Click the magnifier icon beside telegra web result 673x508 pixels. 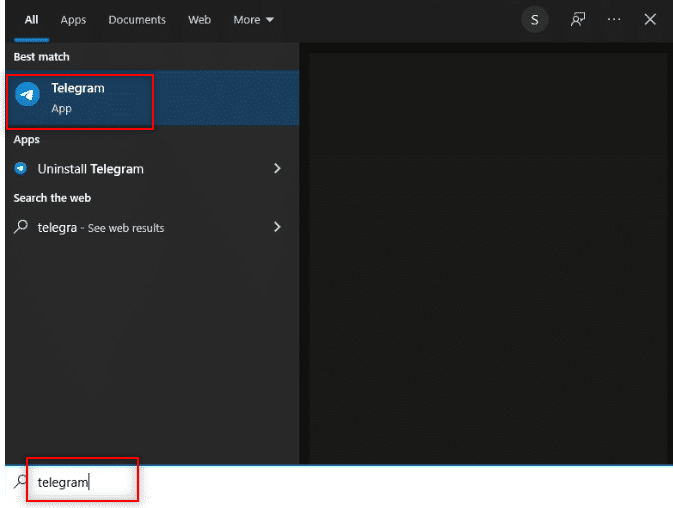(x=21, y=227)
